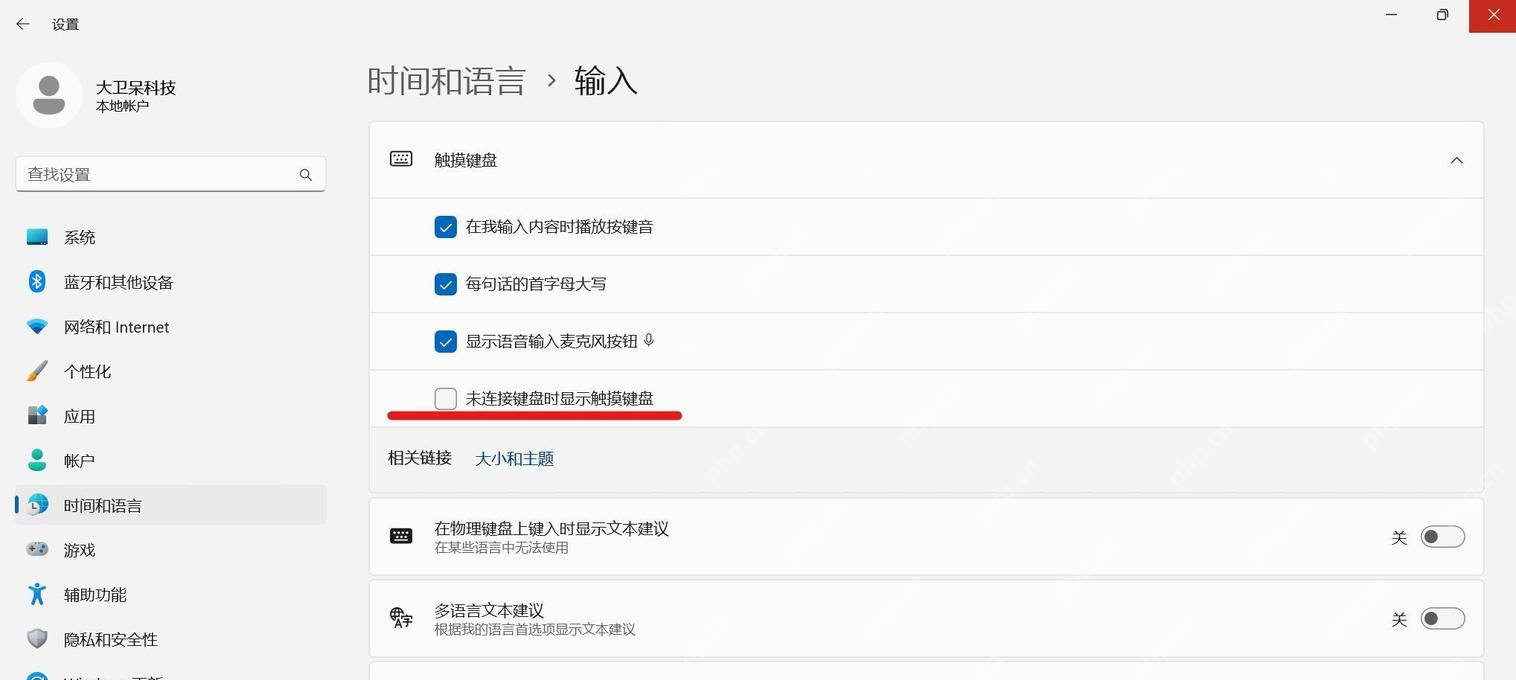
Task: Click the 大卫呆科技 account name
Action: (x=136, y=87)
